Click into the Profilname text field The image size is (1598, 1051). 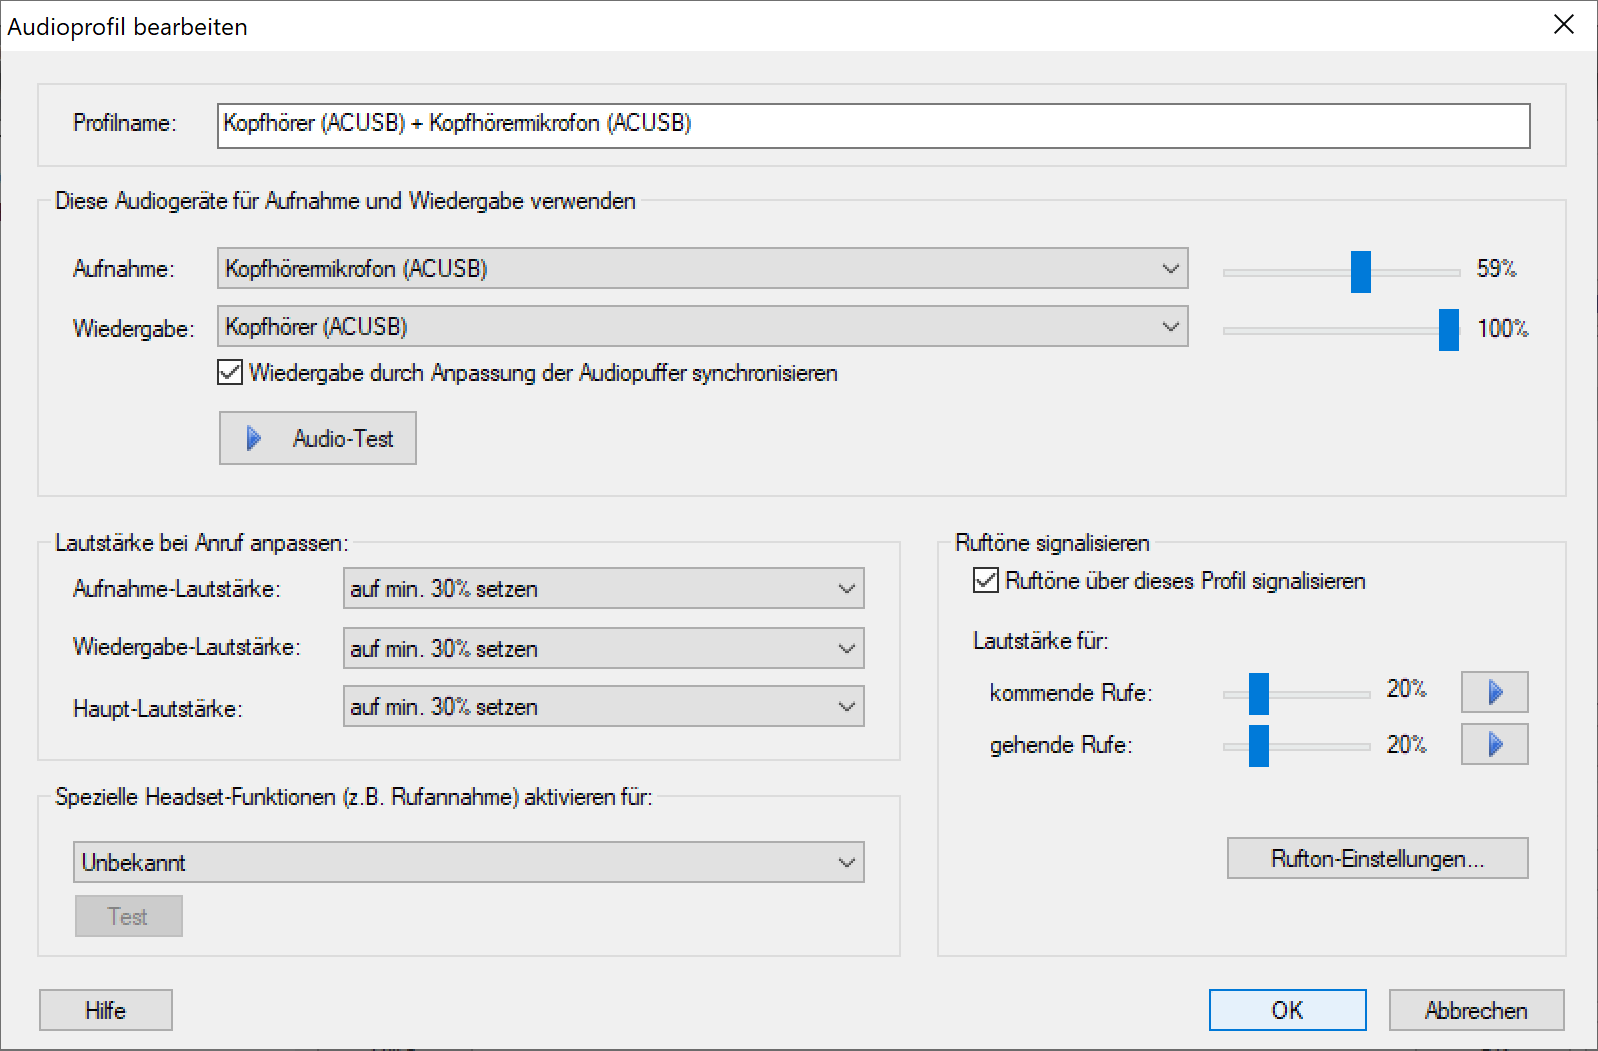(x=872, y=125)
